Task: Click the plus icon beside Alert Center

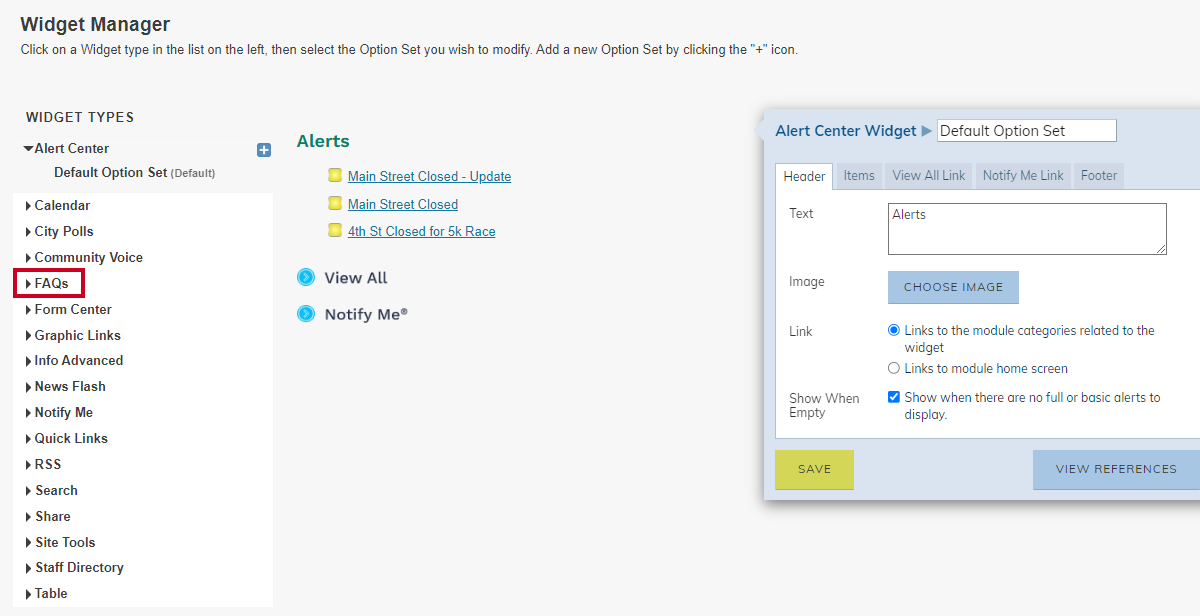Action: coord(264,150)
